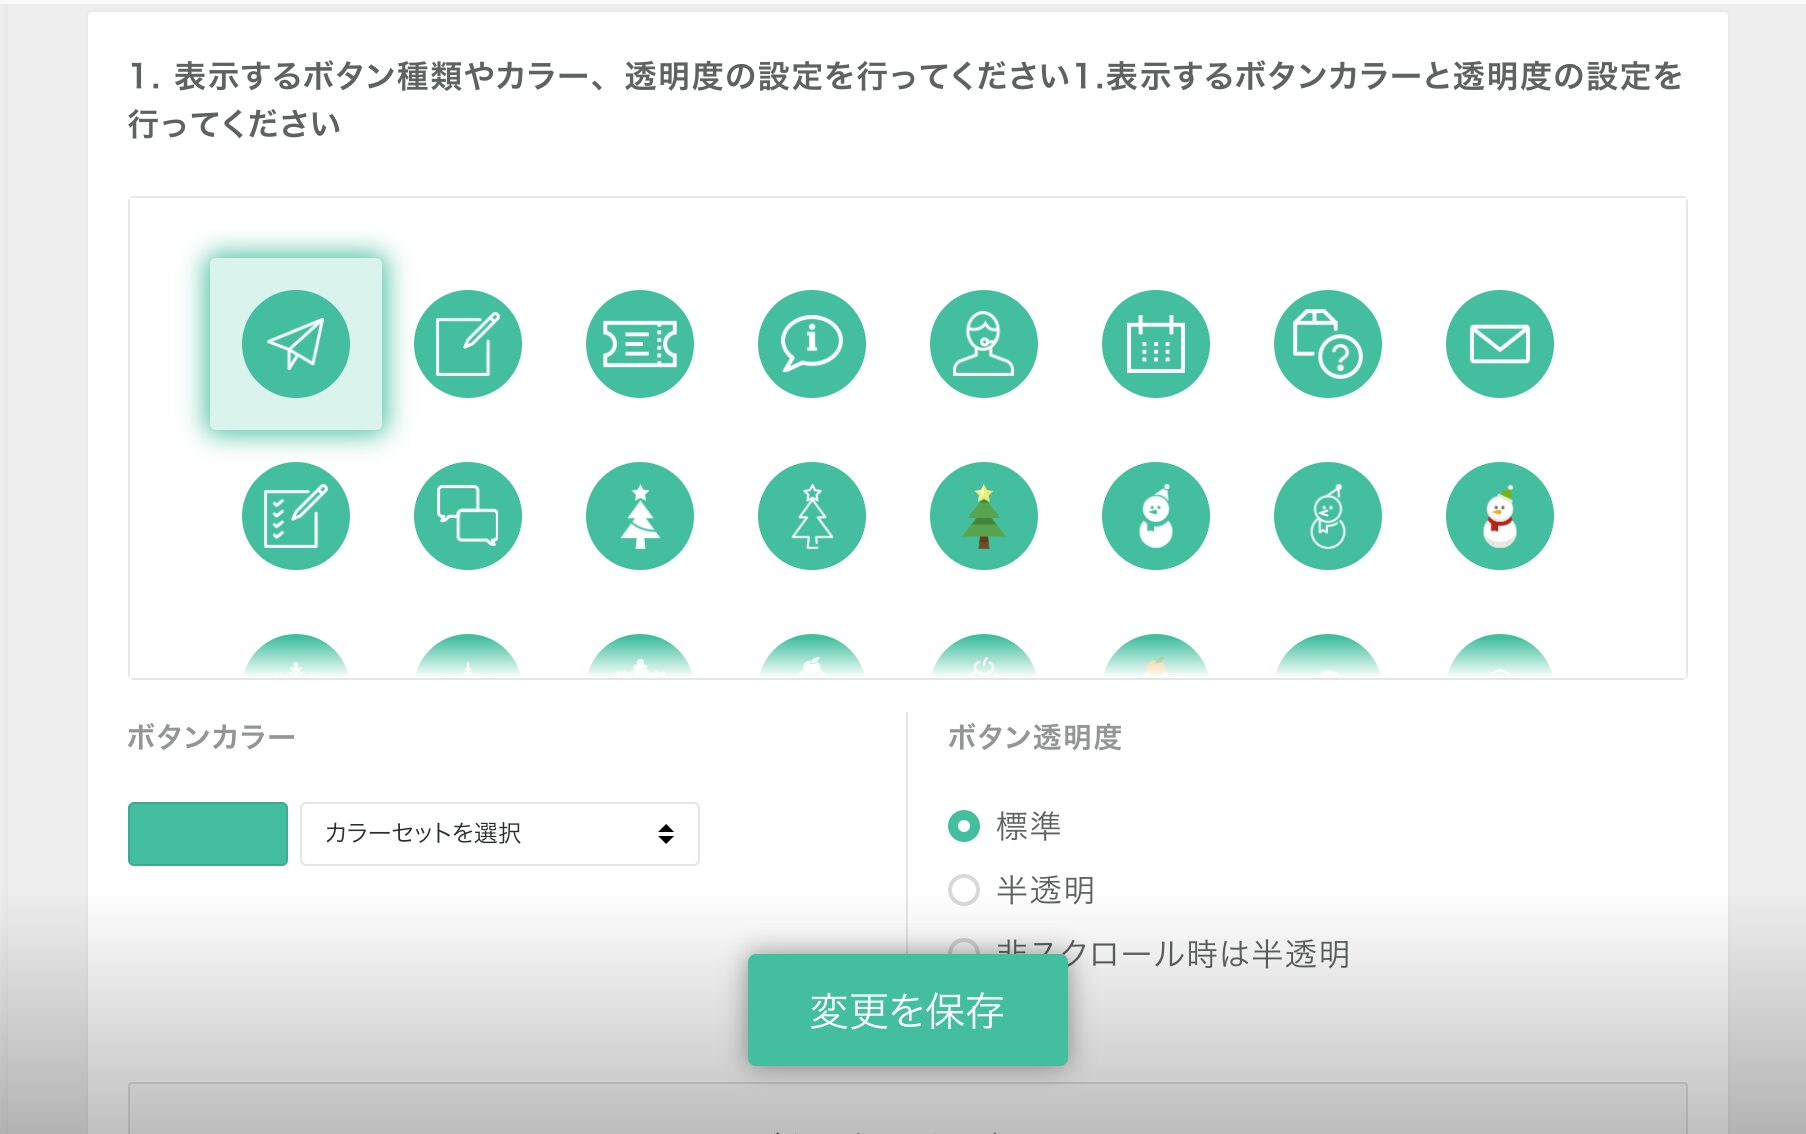The image size is (1806, 1134).
Task: Choose the edit note pencil icon
Action: tap(468, 344)
